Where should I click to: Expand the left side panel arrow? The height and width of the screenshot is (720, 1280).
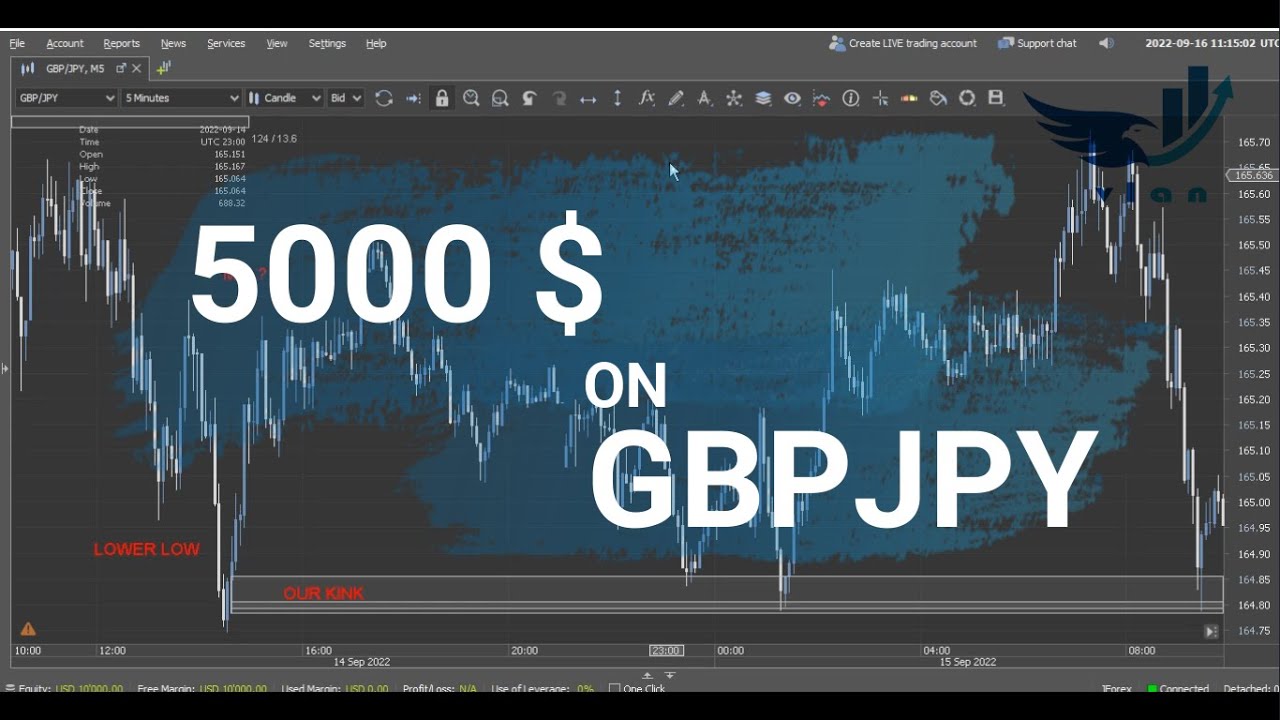tap(5, 369)
